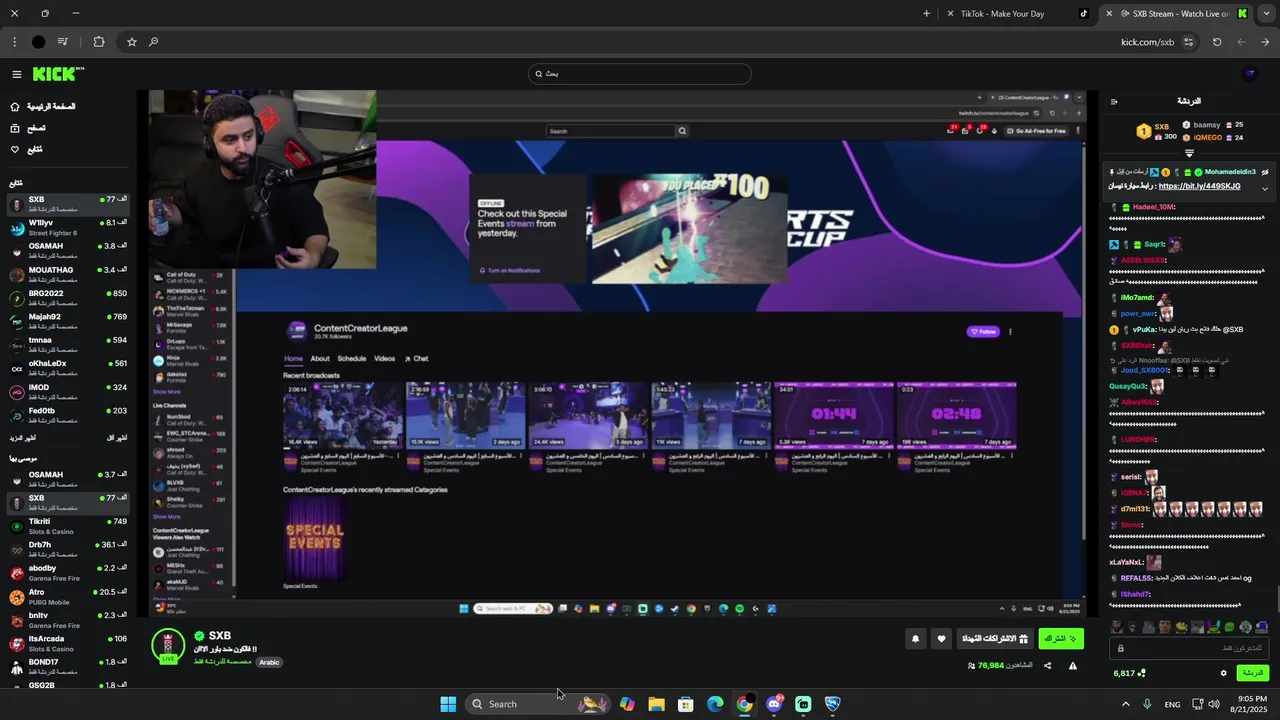
Task: Click kick.com/sxb address bar
Action: [1147, 42]
